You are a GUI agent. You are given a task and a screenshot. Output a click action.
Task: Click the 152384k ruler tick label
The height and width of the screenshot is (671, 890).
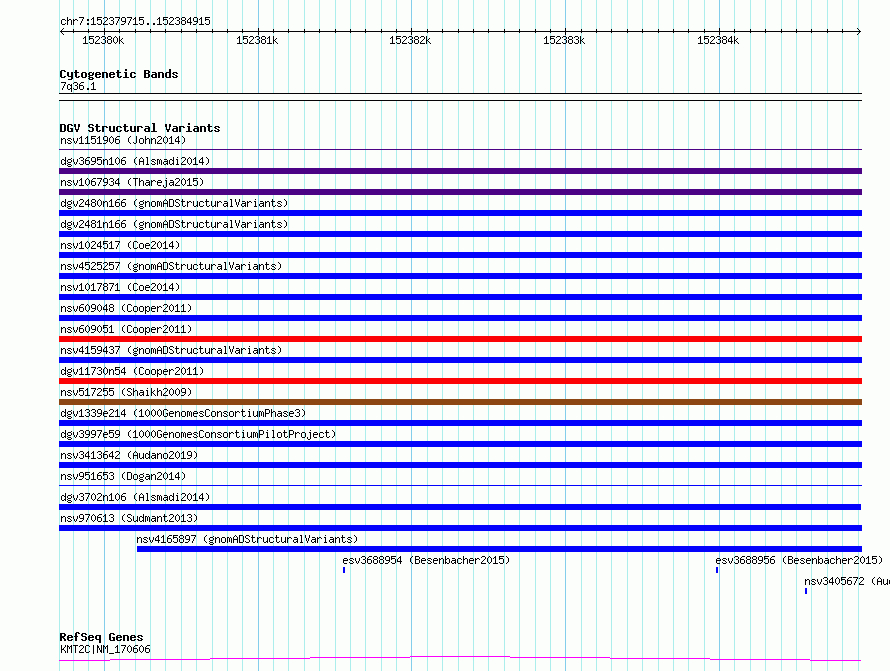(x=718, y=40)
